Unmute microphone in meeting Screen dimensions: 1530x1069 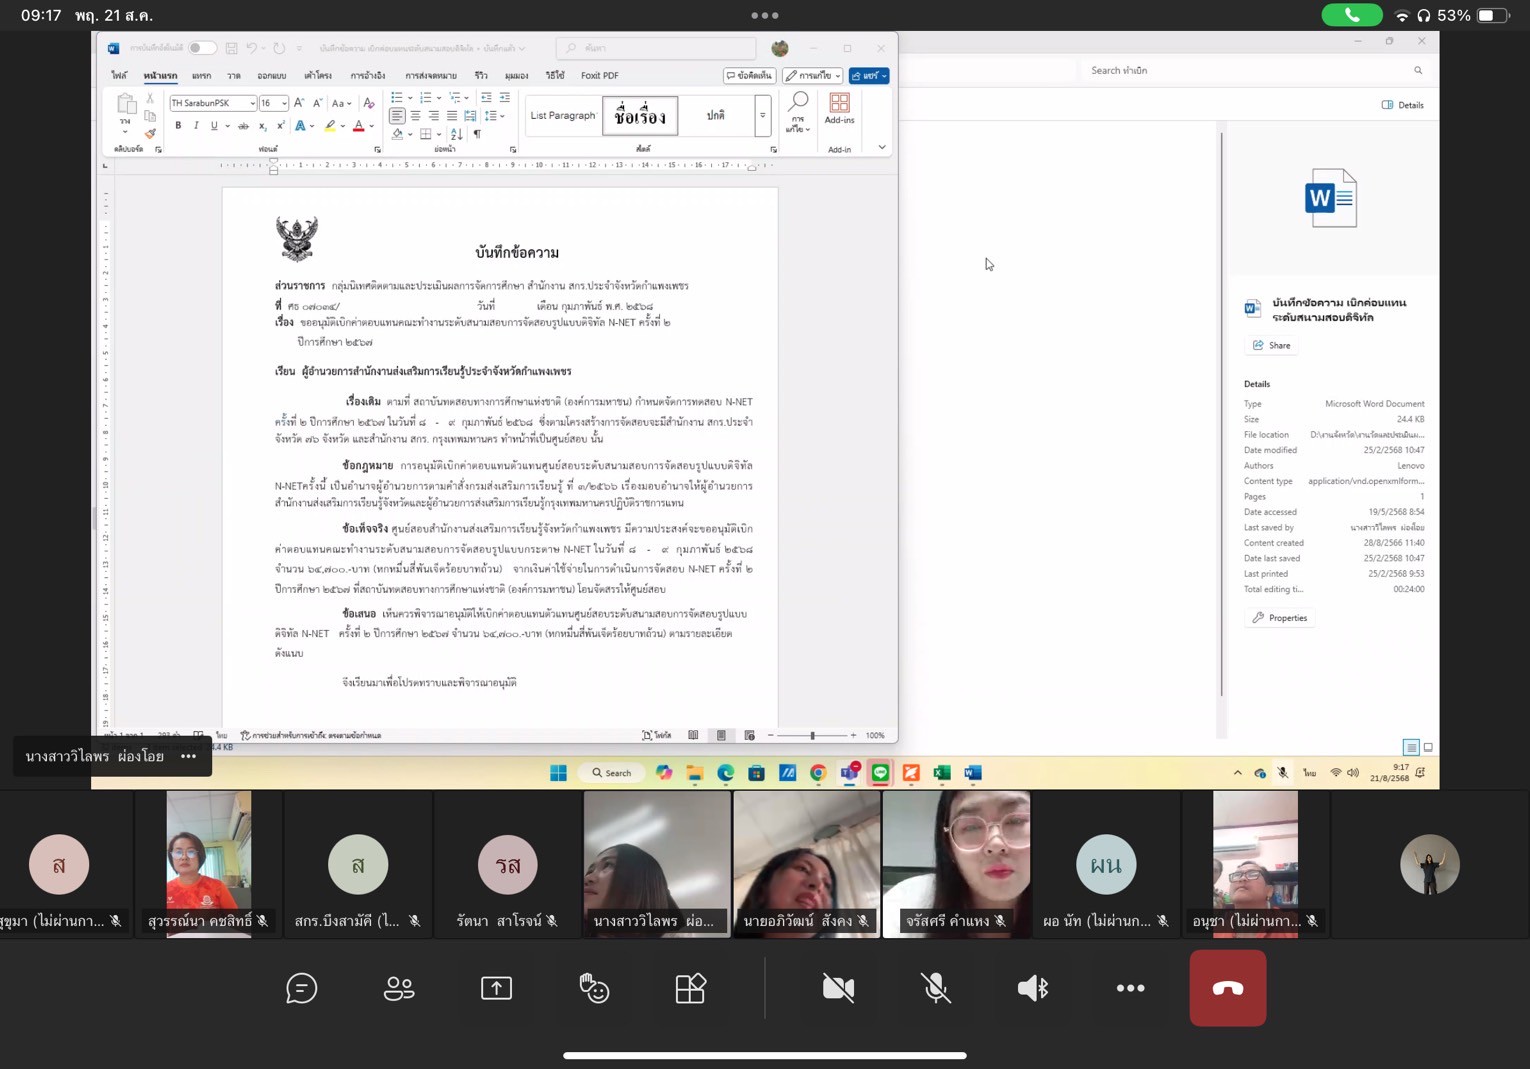point(935,988)
